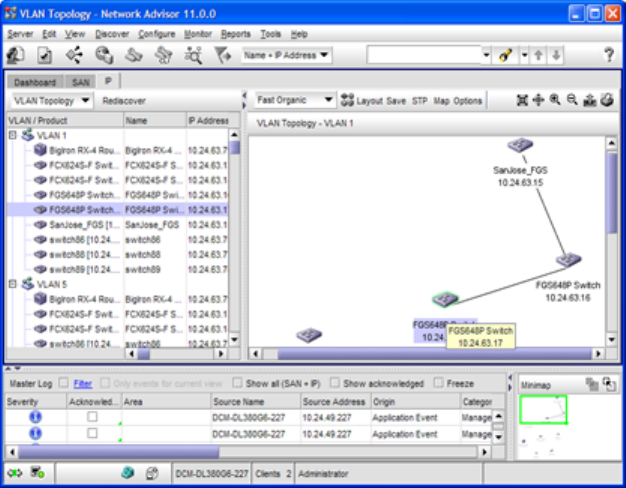This screenshot has height=488, width=626.
Task: Click the connection status icon in status bar
Action: coord(15,473)
